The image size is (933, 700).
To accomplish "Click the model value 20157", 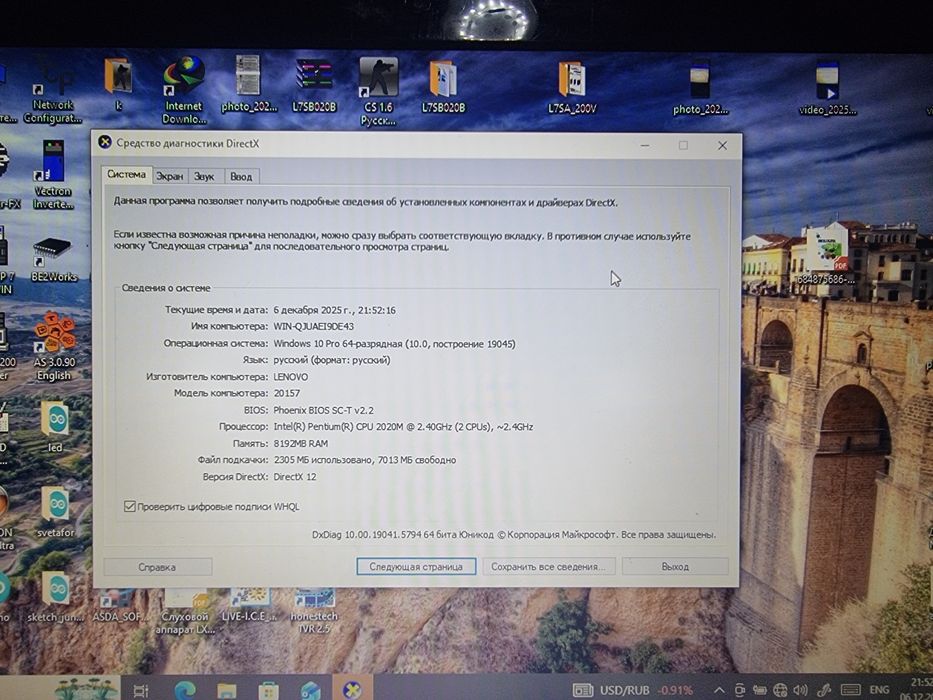I will click(286, 393).
